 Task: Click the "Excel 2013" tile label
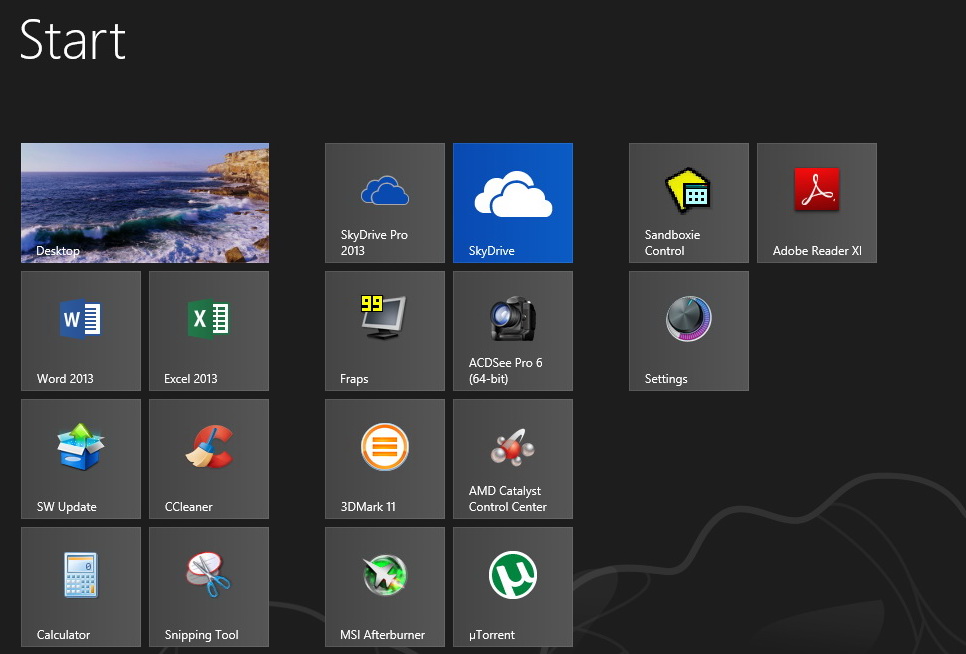(x=191, y=379)
